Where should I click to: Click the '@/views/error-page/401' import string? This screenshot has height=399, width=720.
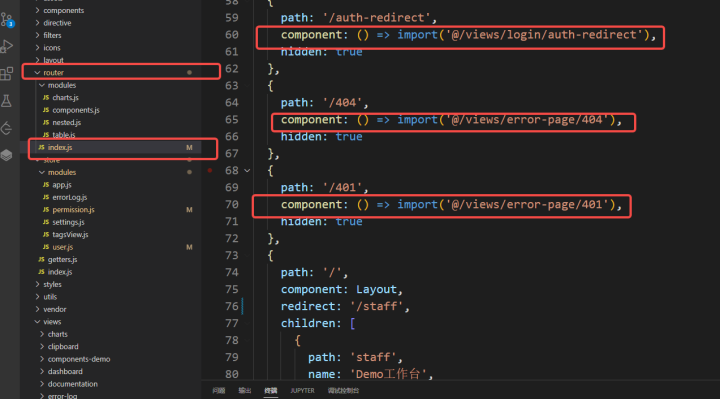coord(527,205)
